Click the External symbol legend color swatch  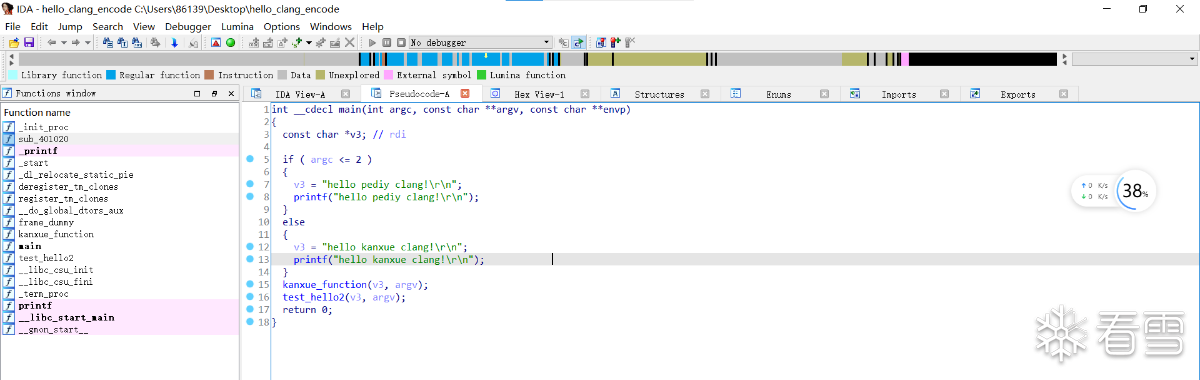[389, 75]
